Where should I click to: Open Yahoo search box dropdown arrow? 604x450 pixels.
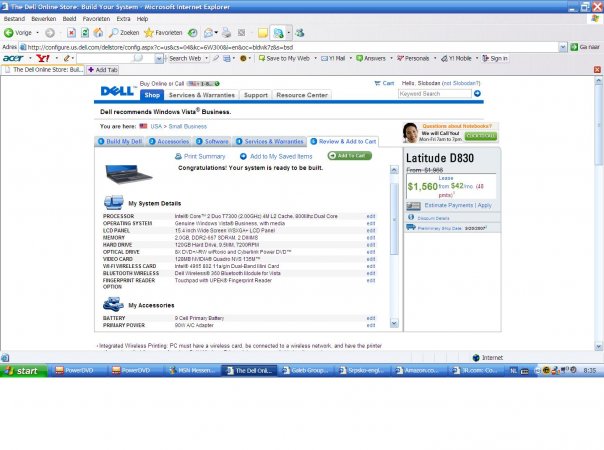[159, 59]
